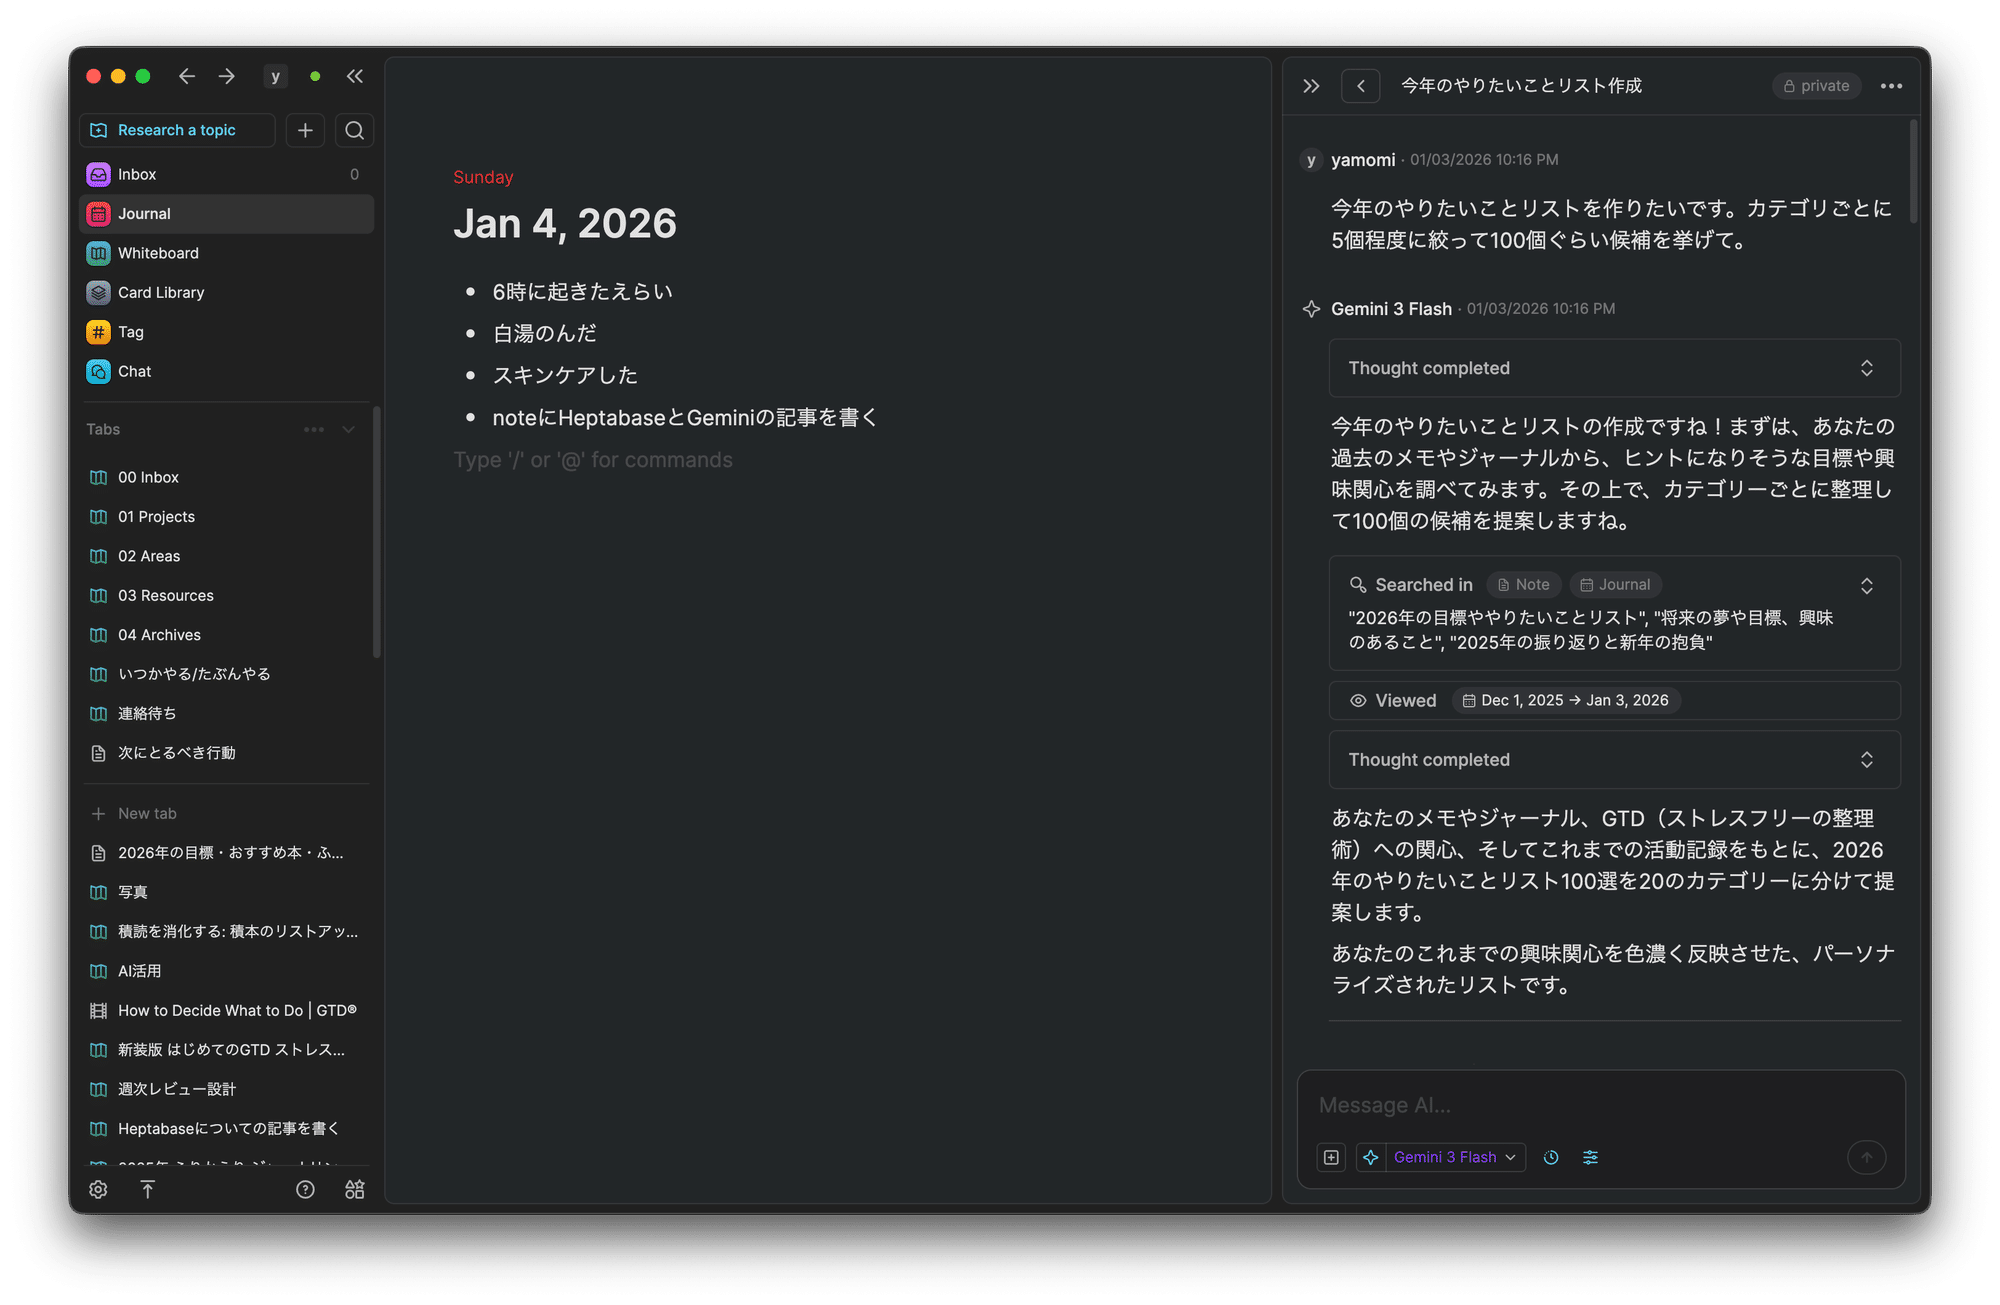Open app settings with the gear icon
This screenshot has height=1305, width=2000.
[x=98, y=1189]
